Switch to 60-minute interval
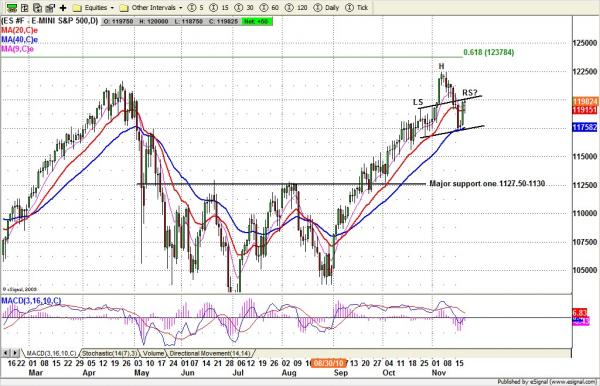The image size is (600, 386). click(x=269, y=7)
